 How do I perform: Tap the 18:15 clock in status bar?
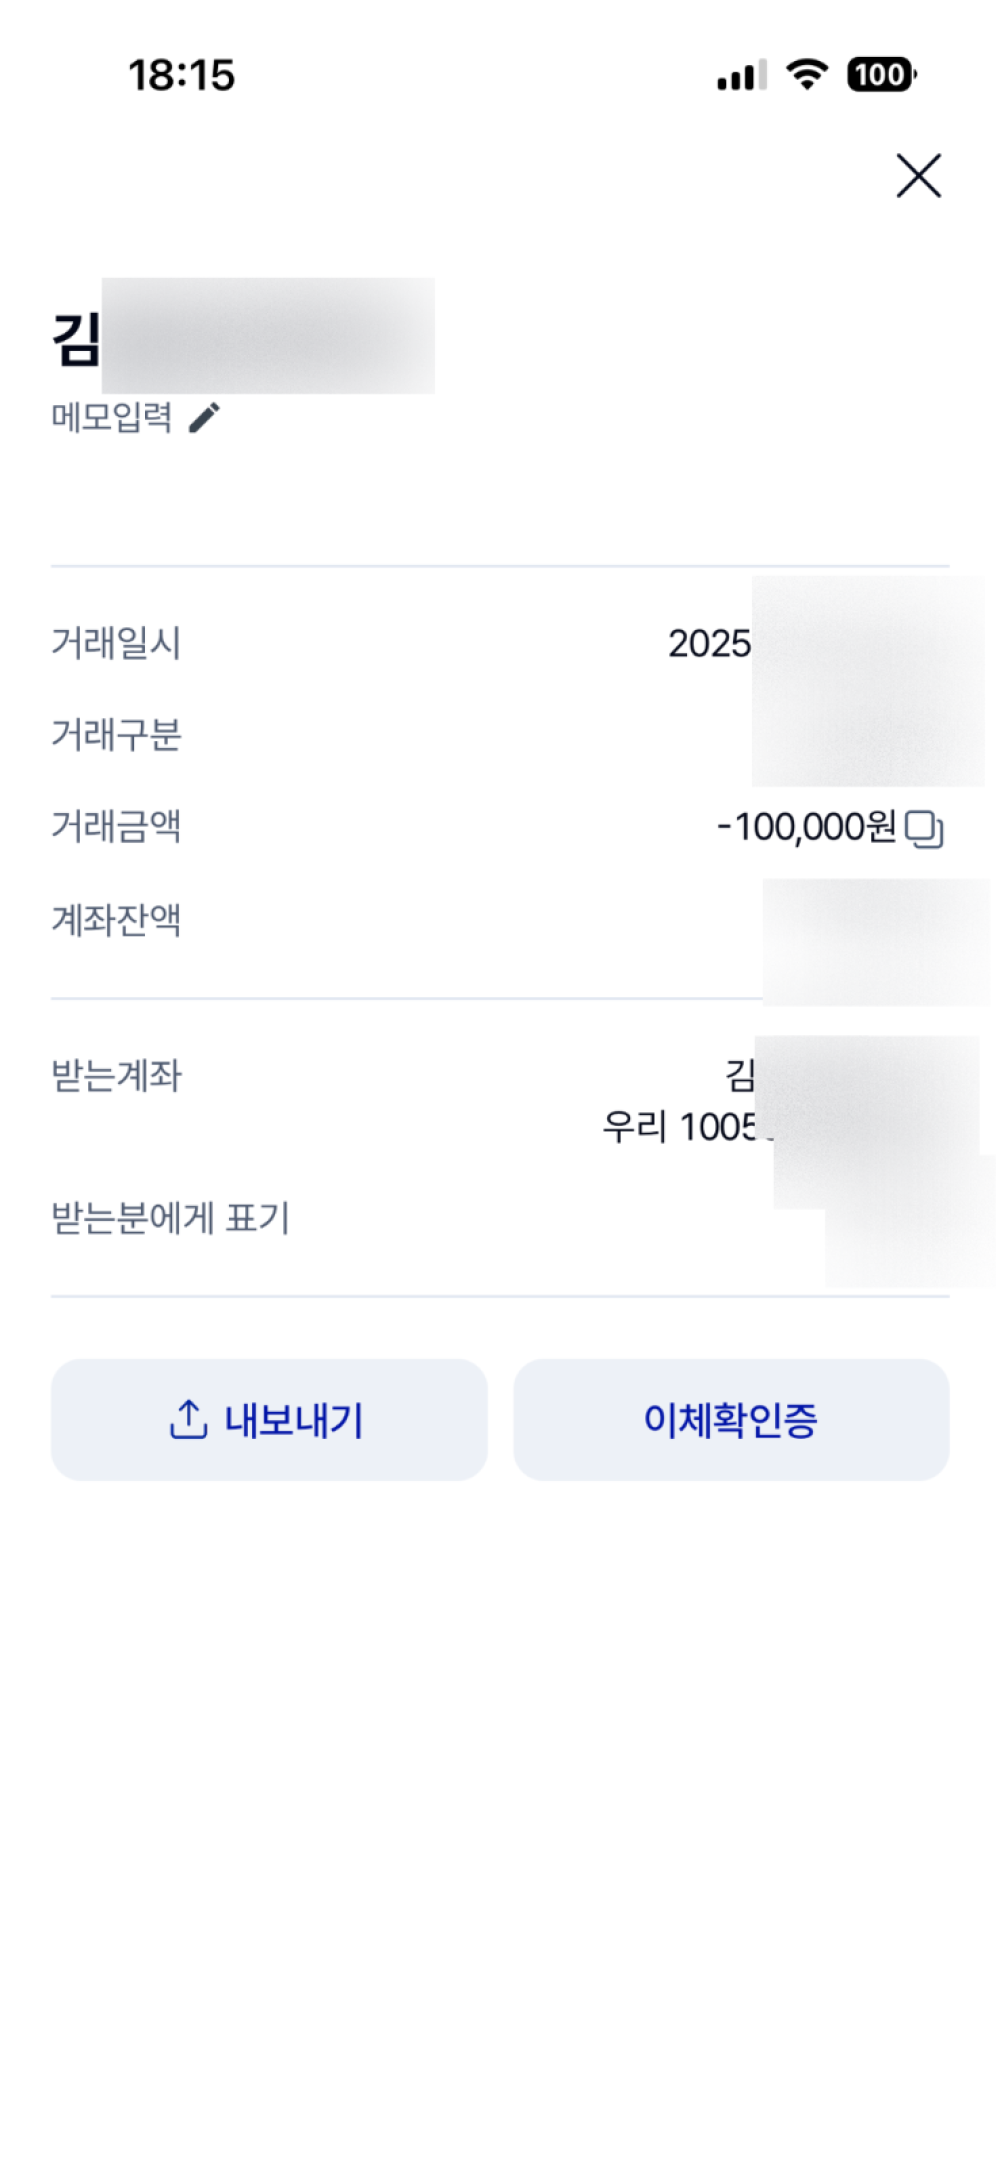(x=181, y=76)
